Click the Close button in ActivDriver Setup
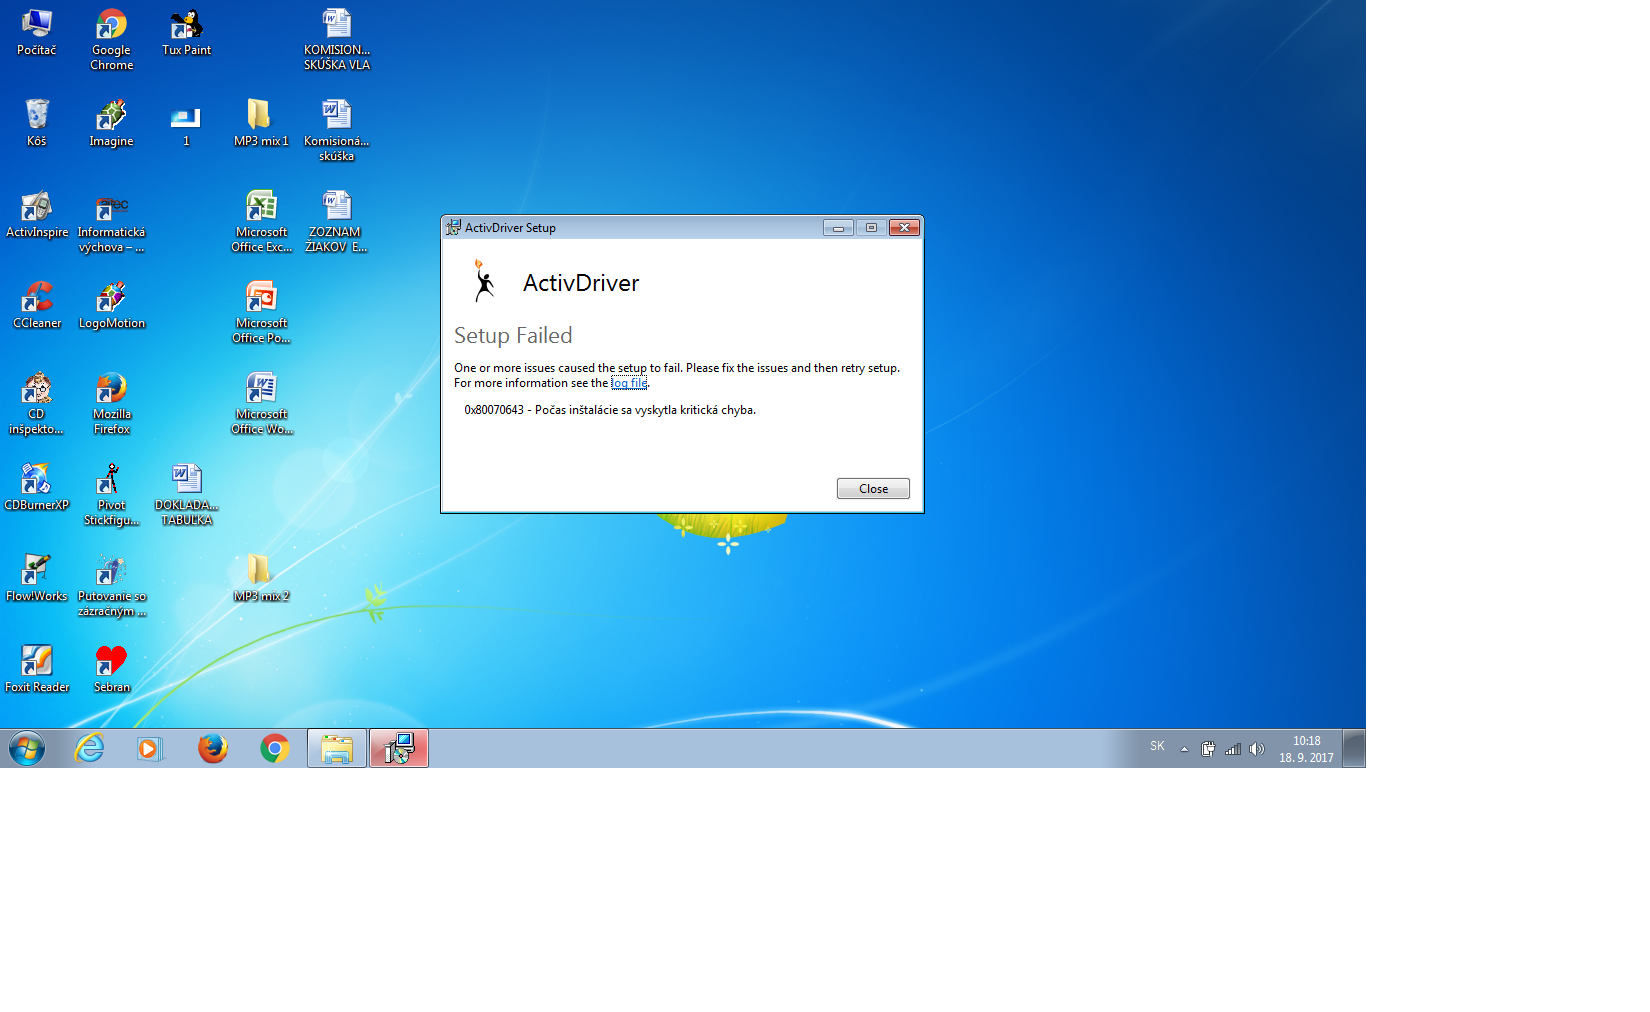This screenshot has width=1650, height=1012. (873, 488)
